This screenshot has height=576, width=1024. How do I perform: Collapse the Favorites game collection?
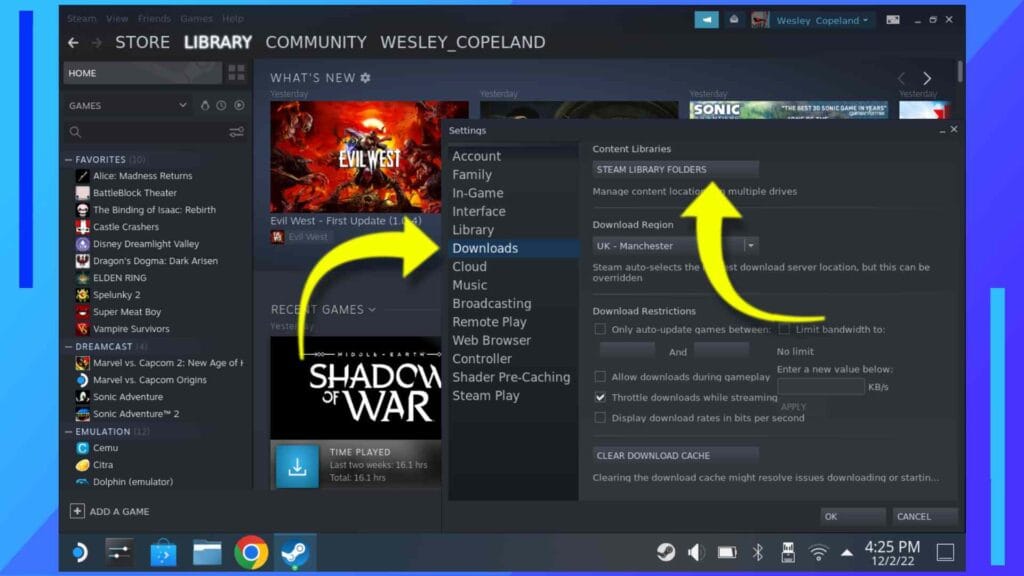(x=68, y=160)
